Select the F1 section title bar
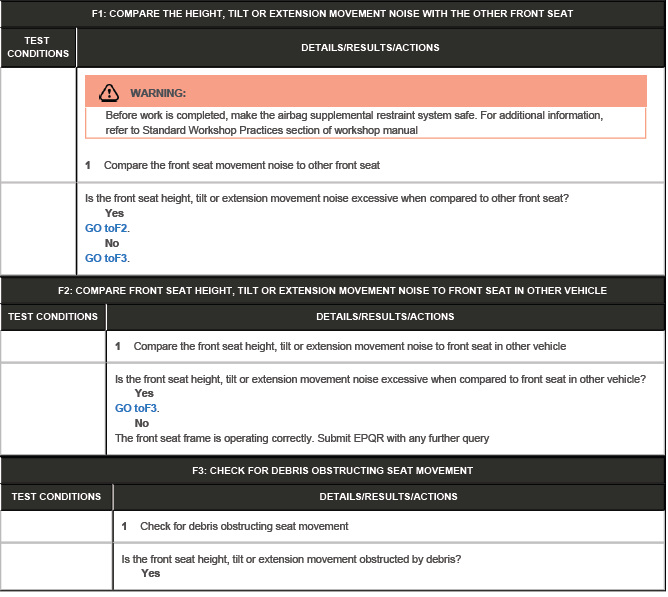The image size is (668, 597). (333, 13)
